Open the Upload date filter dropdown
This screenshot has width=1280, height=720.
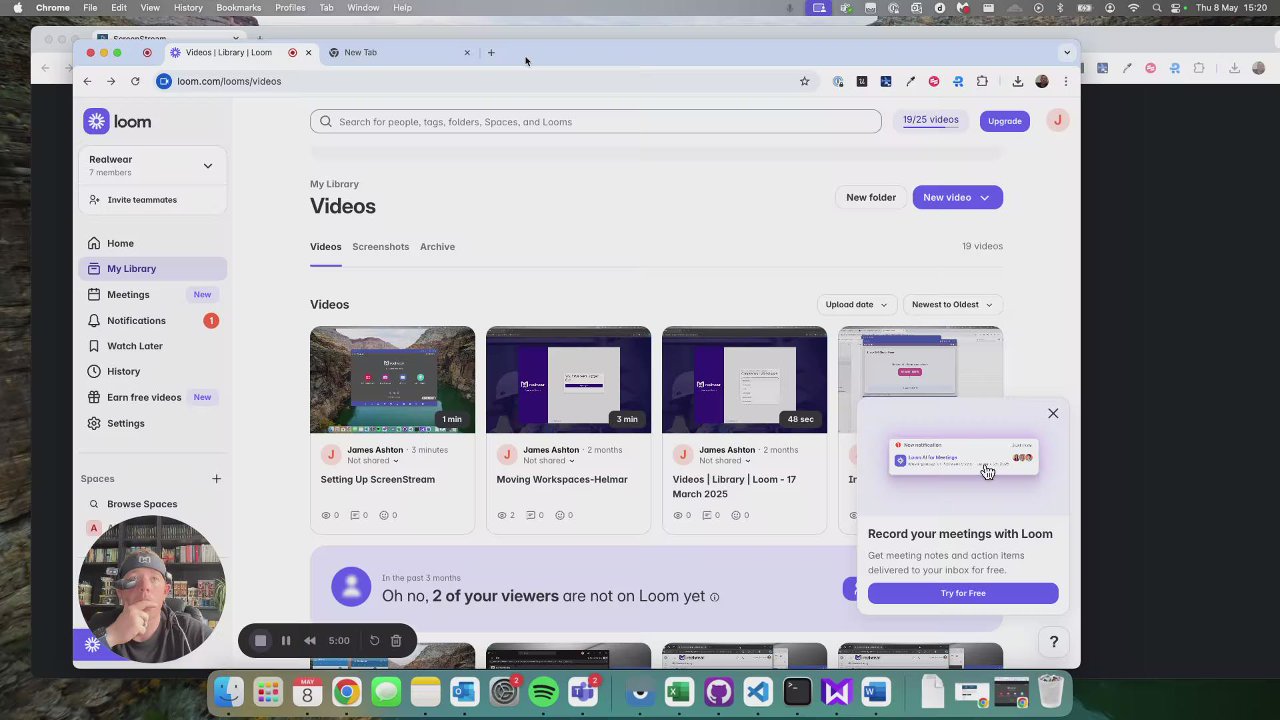point(856,304)
